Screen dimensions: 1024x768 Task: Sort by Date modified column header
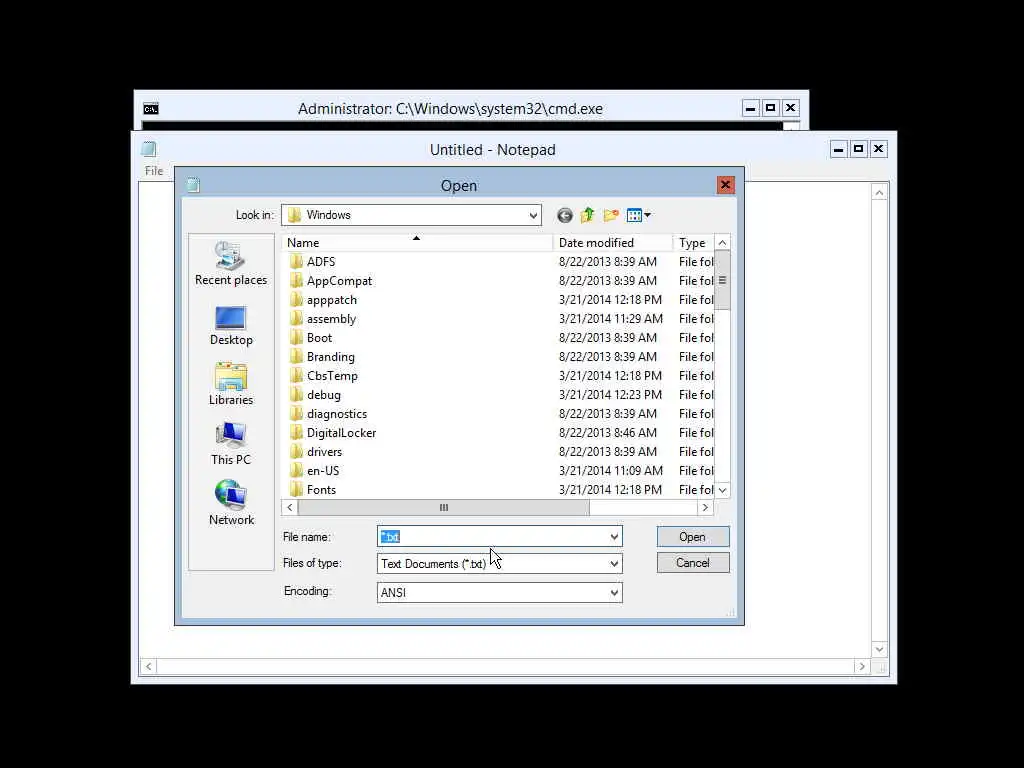pos(613,242)
